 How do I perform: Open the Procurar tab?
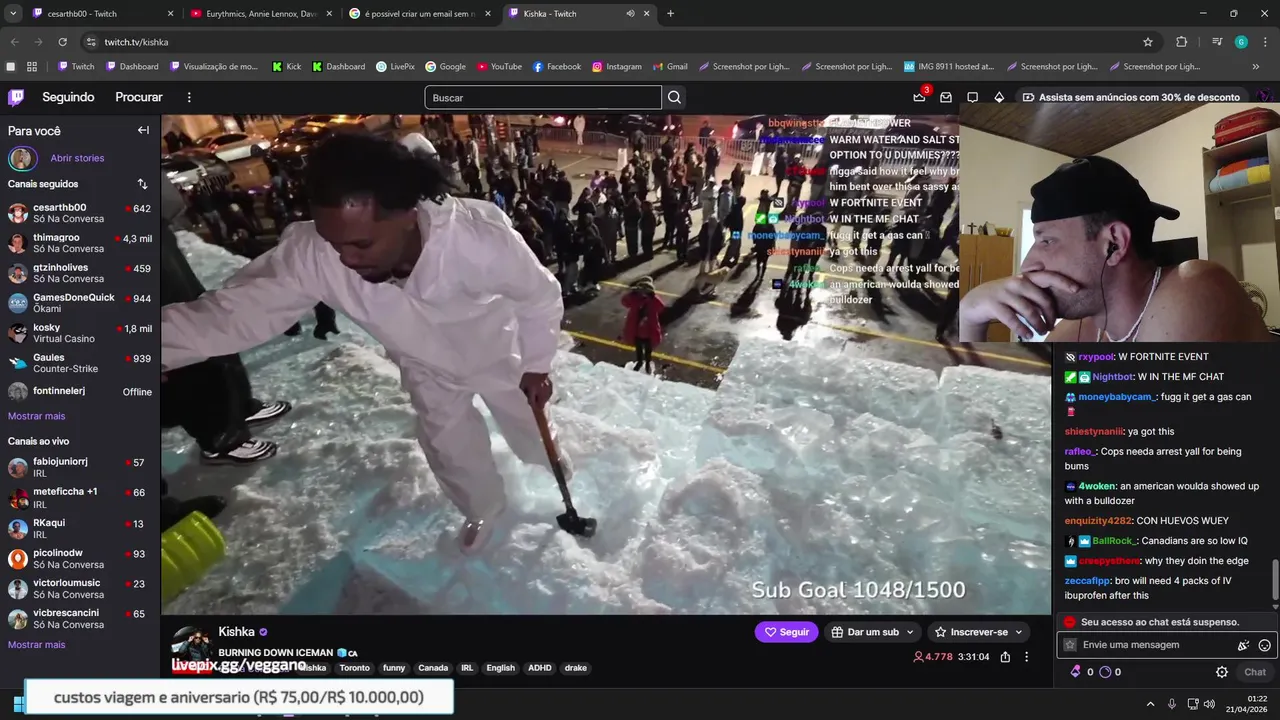139,97
